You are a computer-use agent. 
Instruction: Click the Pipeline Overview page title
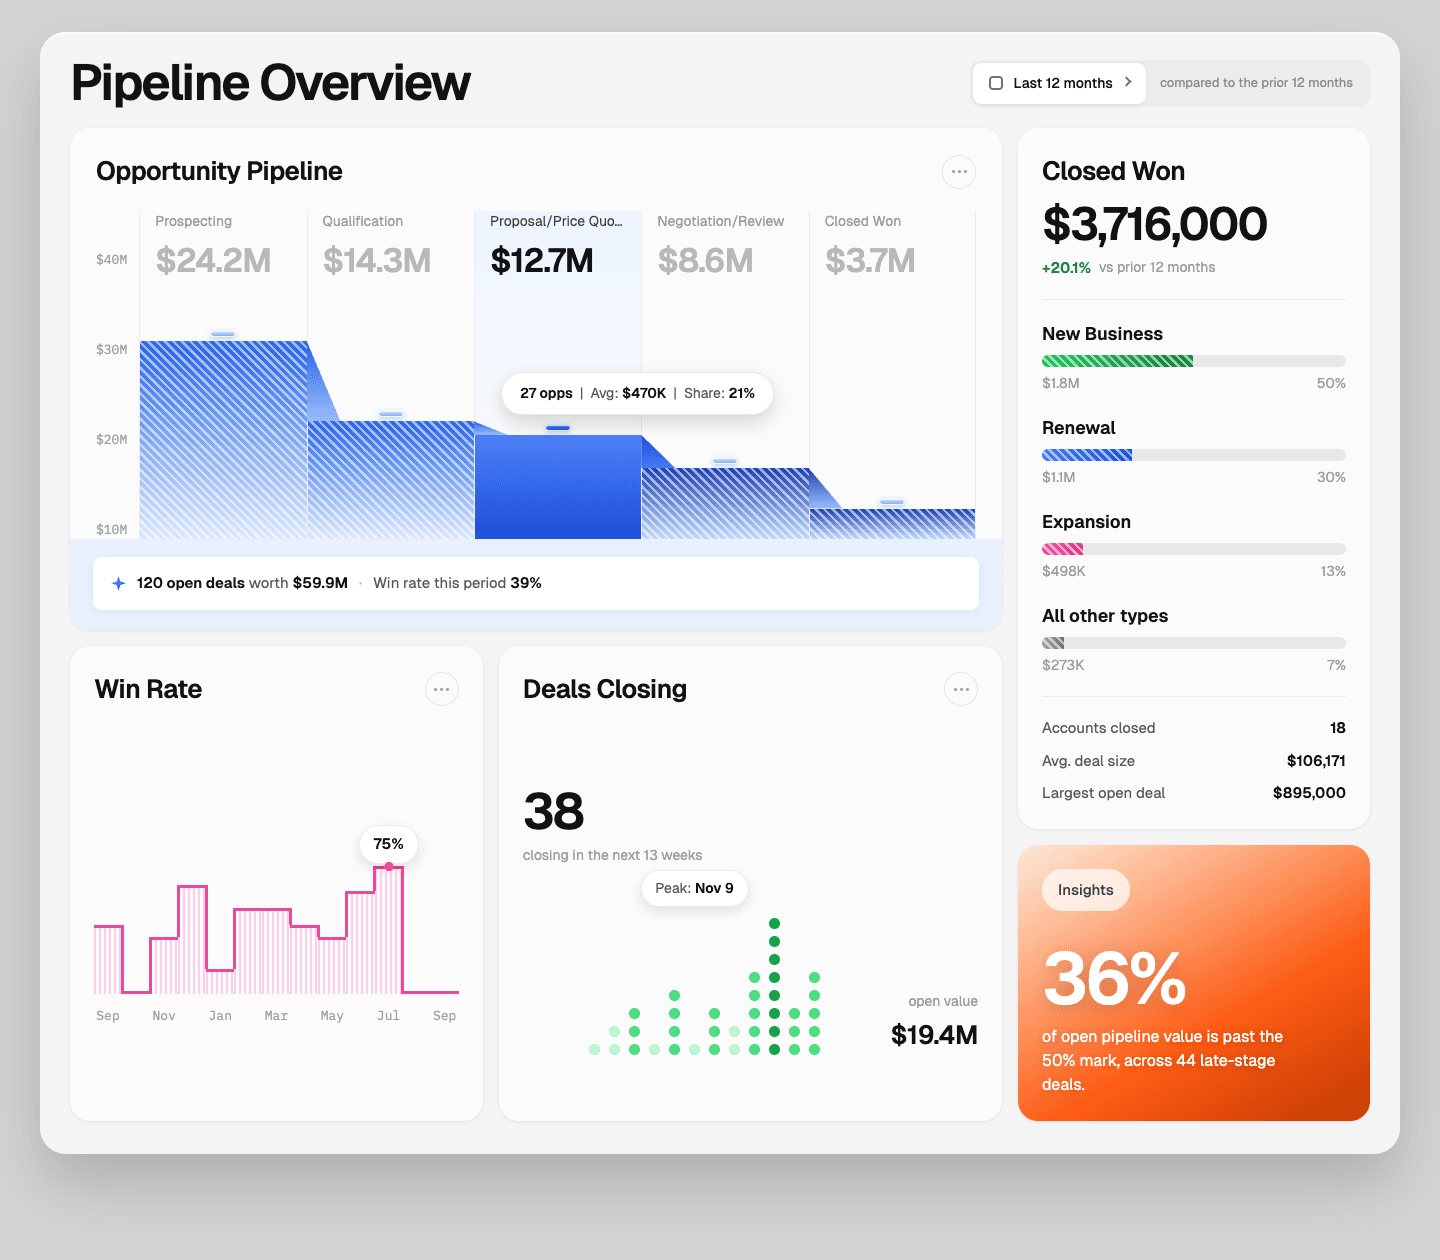tap(271, 83)
